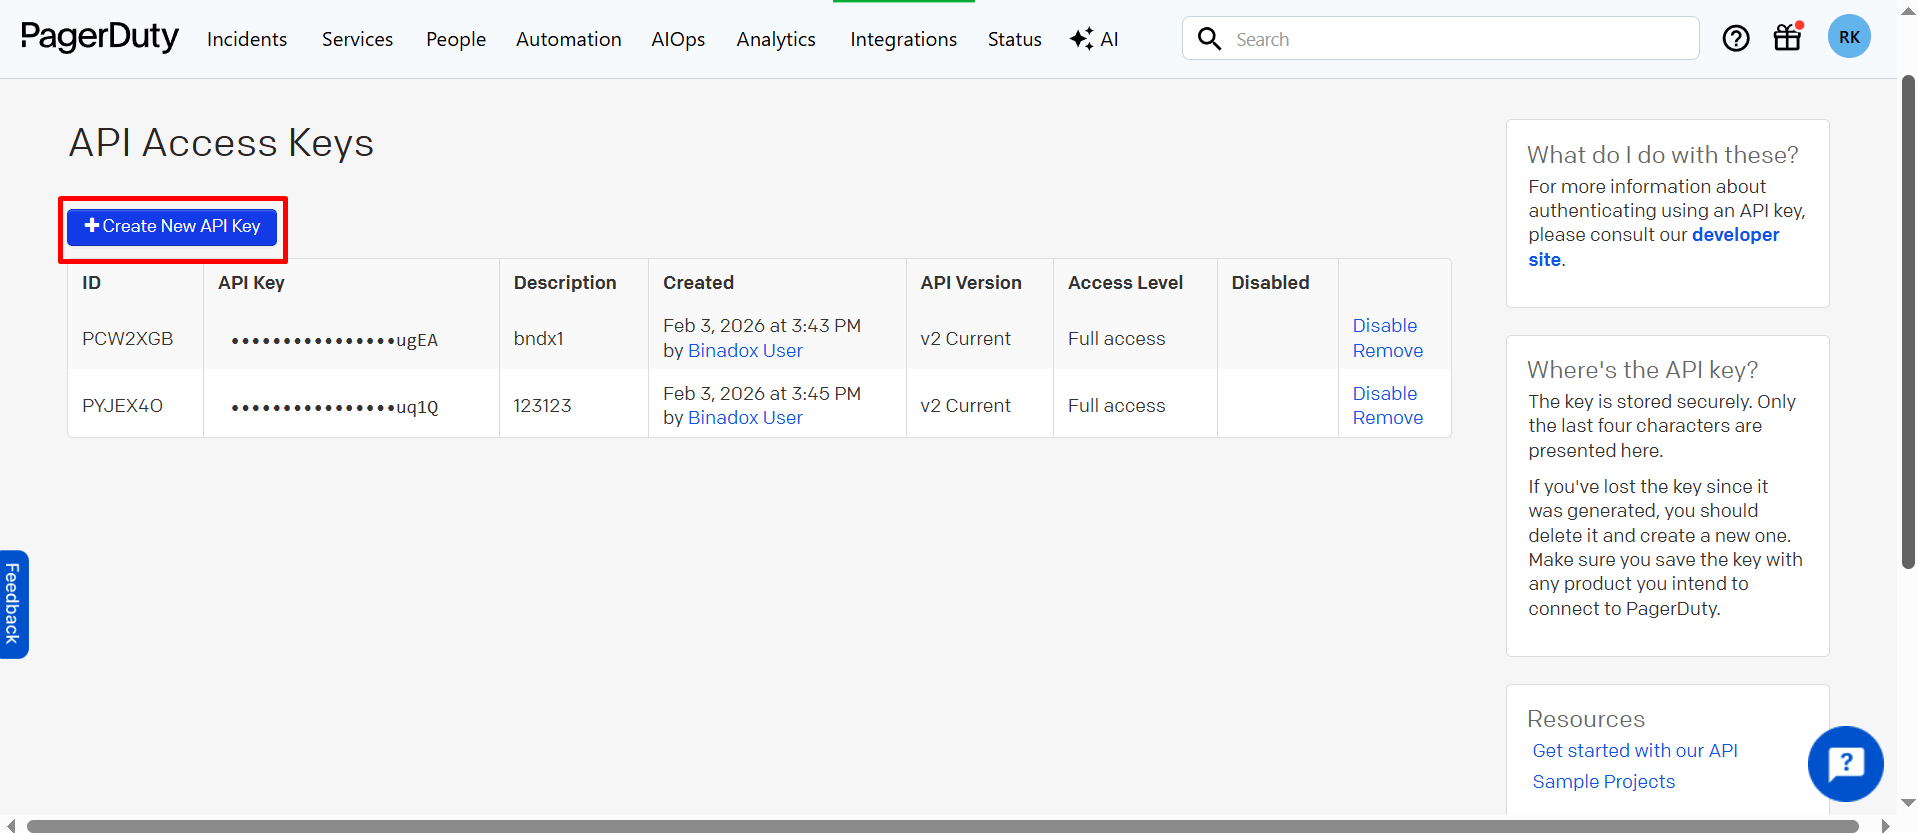The height and width of the screenshot is (833, 1918).
Task: Click the vertical scrollbar thumb
Action: [1908, 322]
